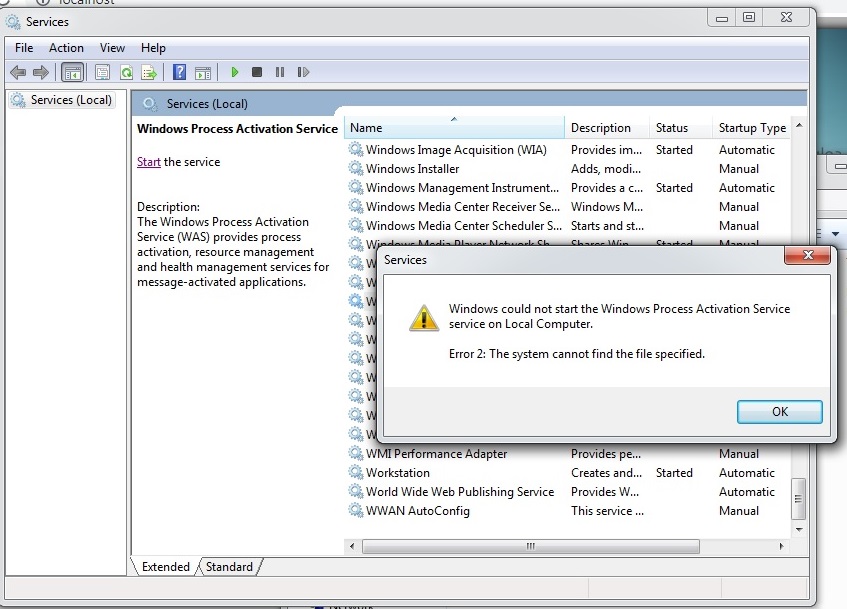Screen dimensions: 847x609
Task: Click gear icon beside Windows Image Acquisition
Action: (355, 150)
